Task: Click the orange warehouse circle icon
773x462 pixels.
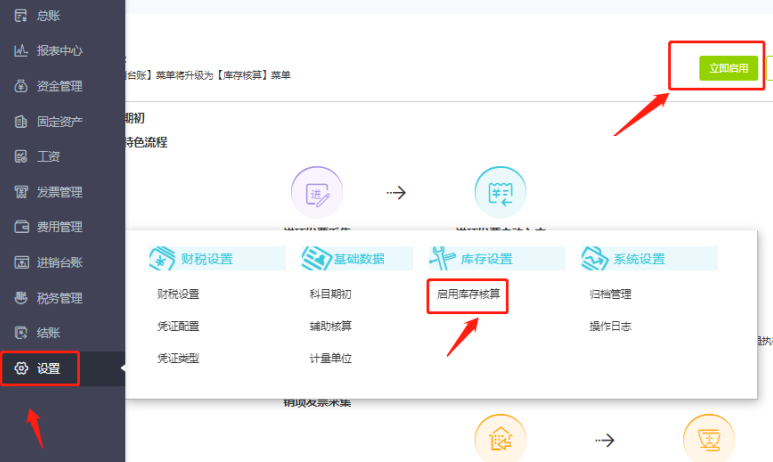Action: click(x=500, y=438)
